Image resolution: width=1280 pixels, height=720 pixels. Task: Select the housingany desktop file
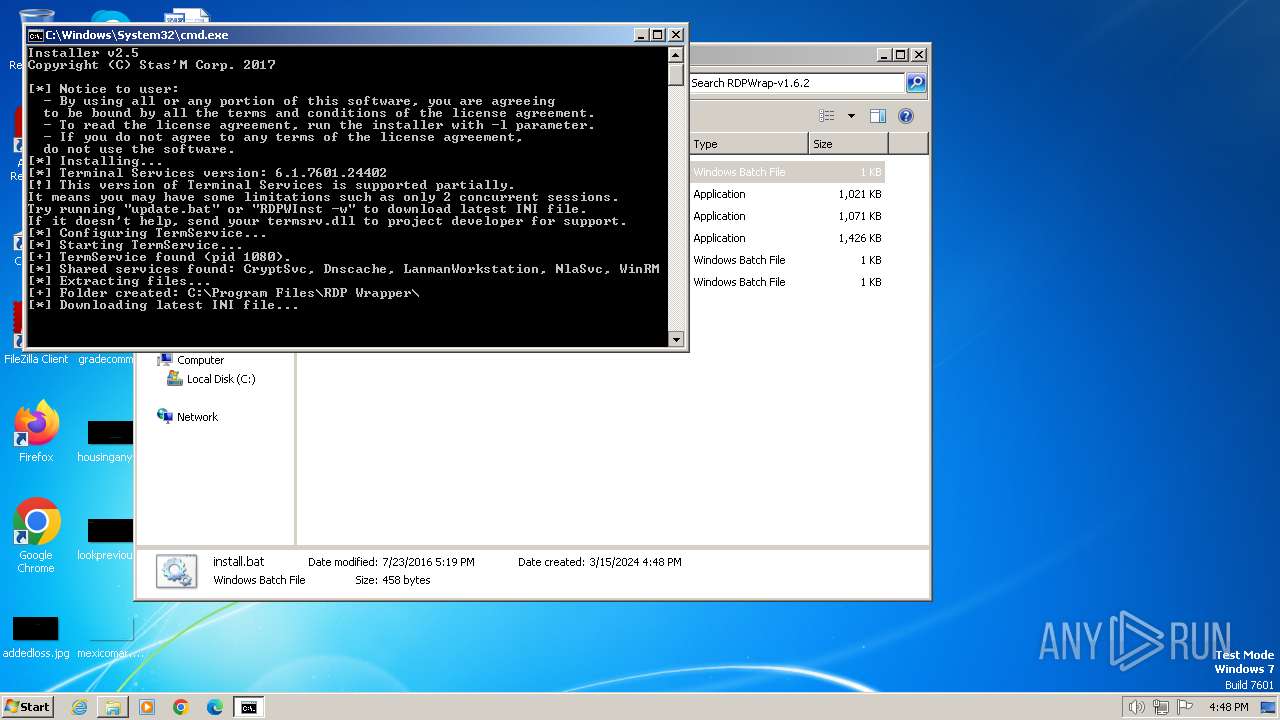tap(108, 441)
